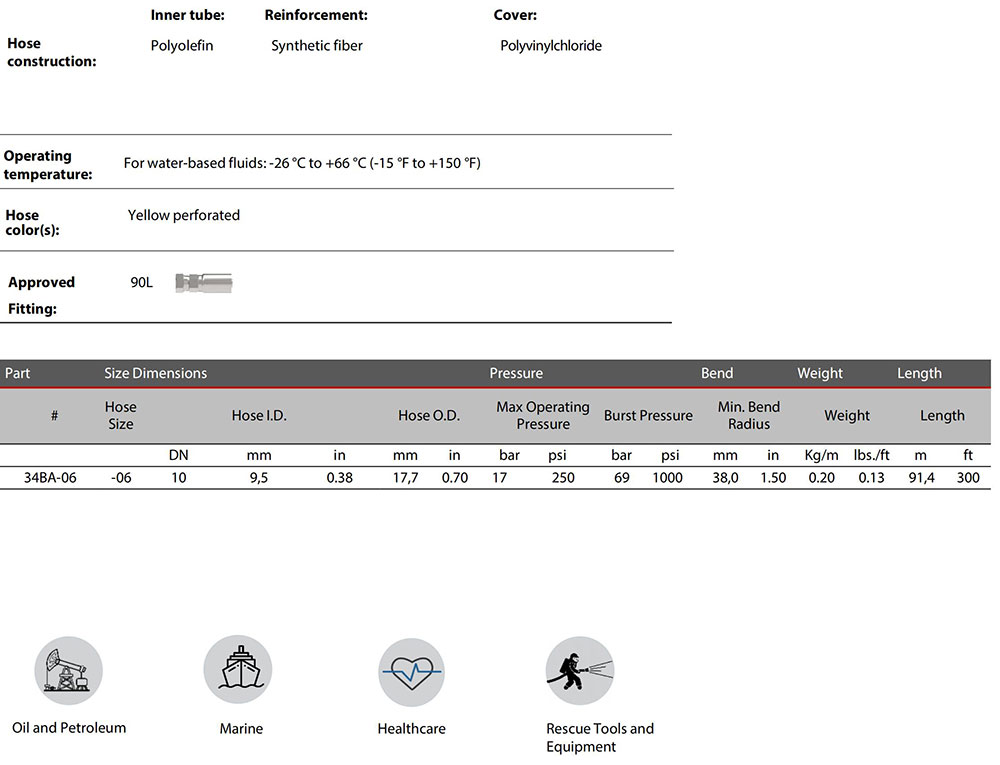Click the Burst Pressure column header

coord(648,415)
